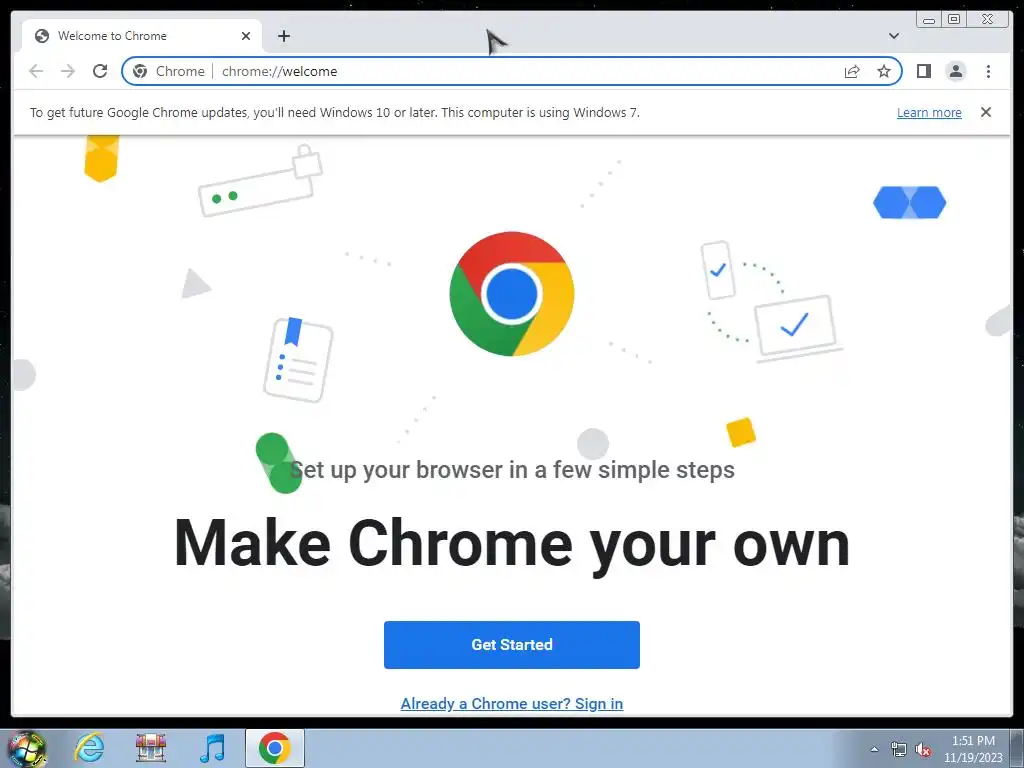The height and width of the screenshot is (768, 1024).
Task: Minimize the Chrome window
Action: (x=929, y=19)
